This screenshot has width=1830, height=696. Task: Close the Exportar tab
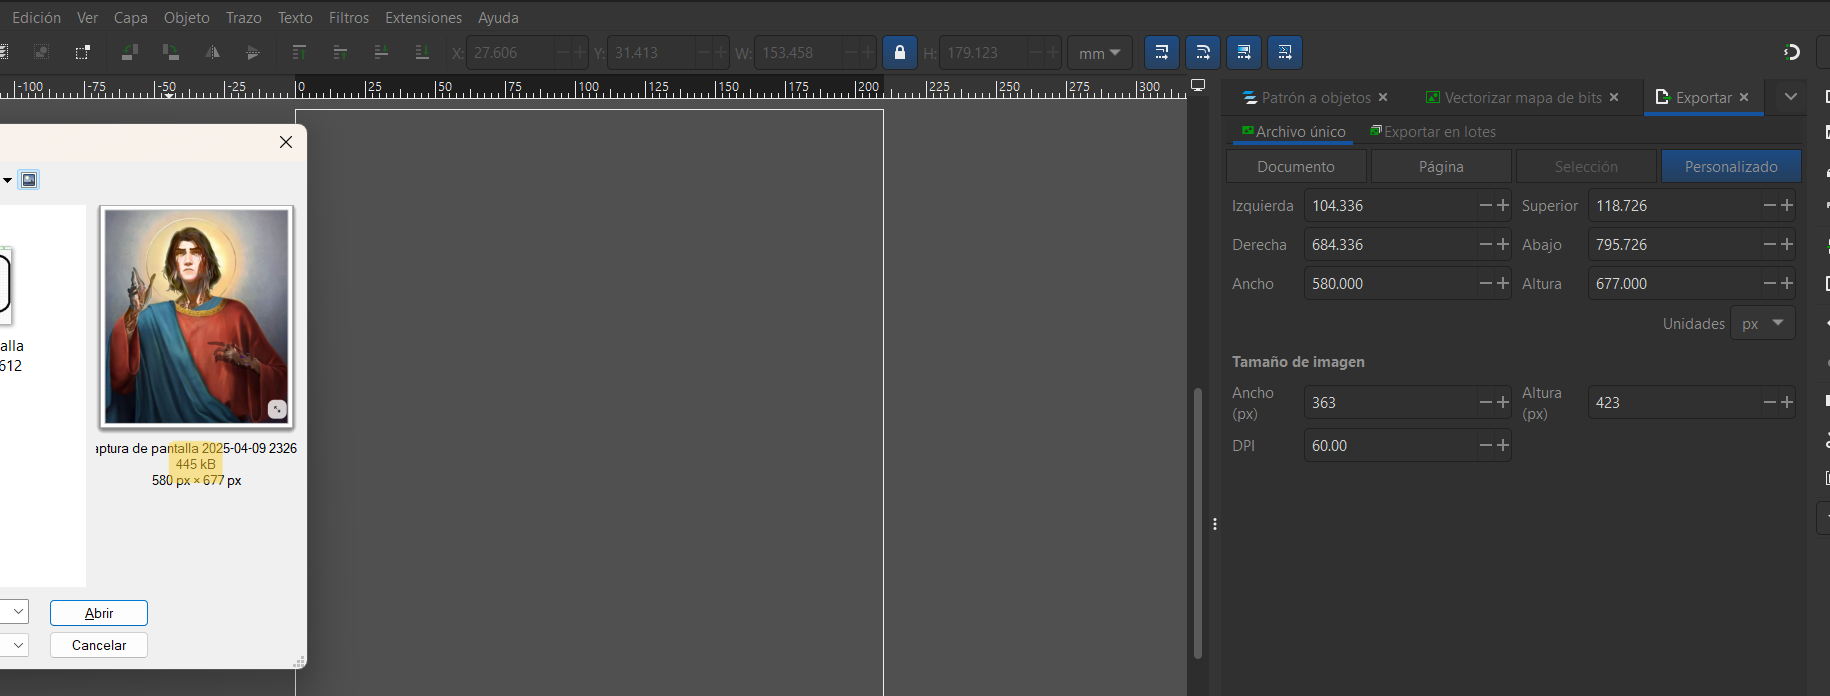click(1744, 97)
